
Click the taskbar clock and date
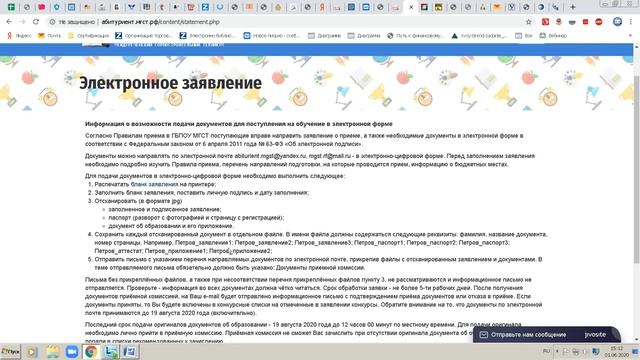pos(617,352)
